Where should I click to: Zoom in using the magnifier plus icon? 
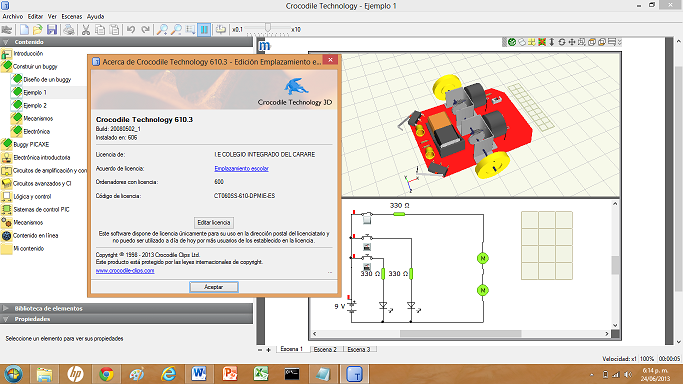[162, 30]
